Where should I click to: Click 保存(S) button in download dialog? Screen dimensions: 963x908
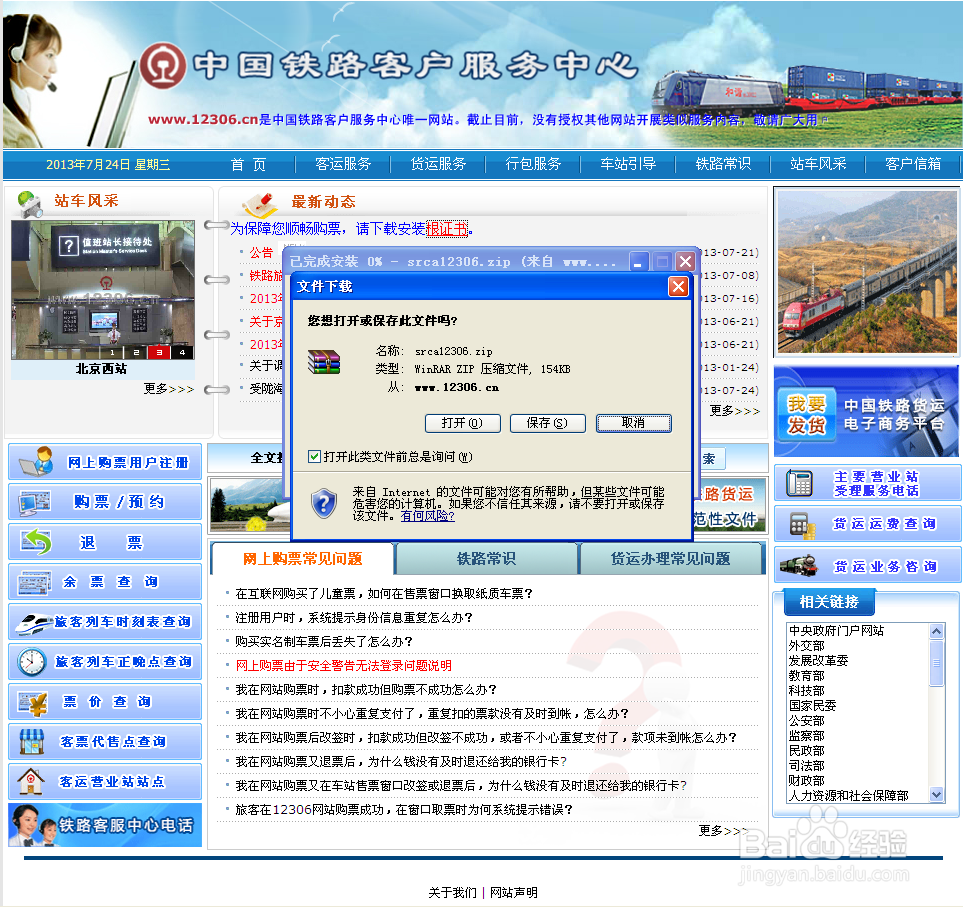coord(547,423)
